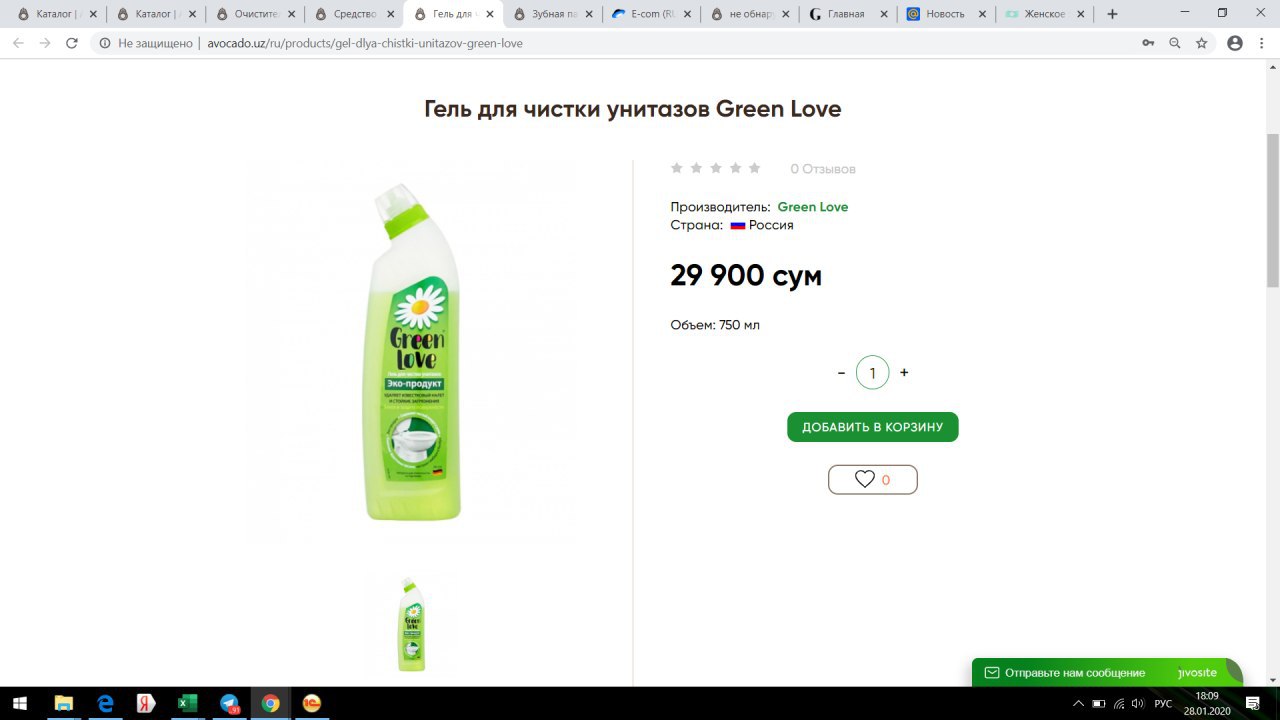
Task: Open Excel from the taskbar
Action: (188, 703)
